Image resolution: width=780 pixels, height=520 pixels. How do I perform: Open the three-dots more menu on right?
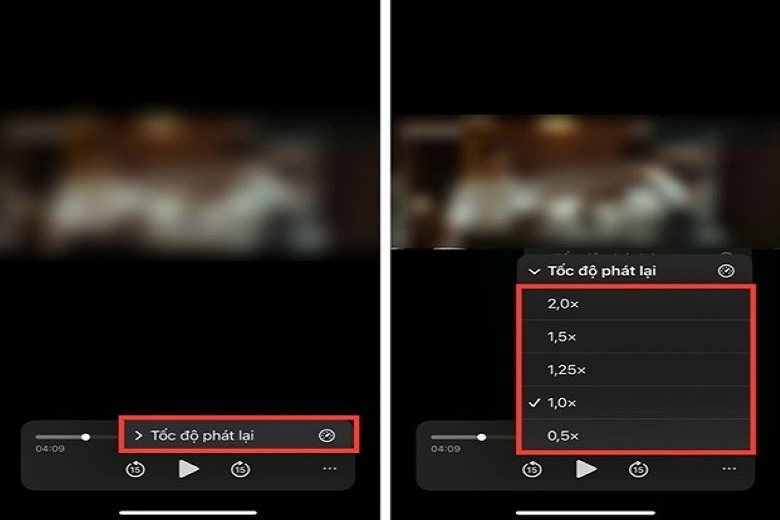(729, 469)
